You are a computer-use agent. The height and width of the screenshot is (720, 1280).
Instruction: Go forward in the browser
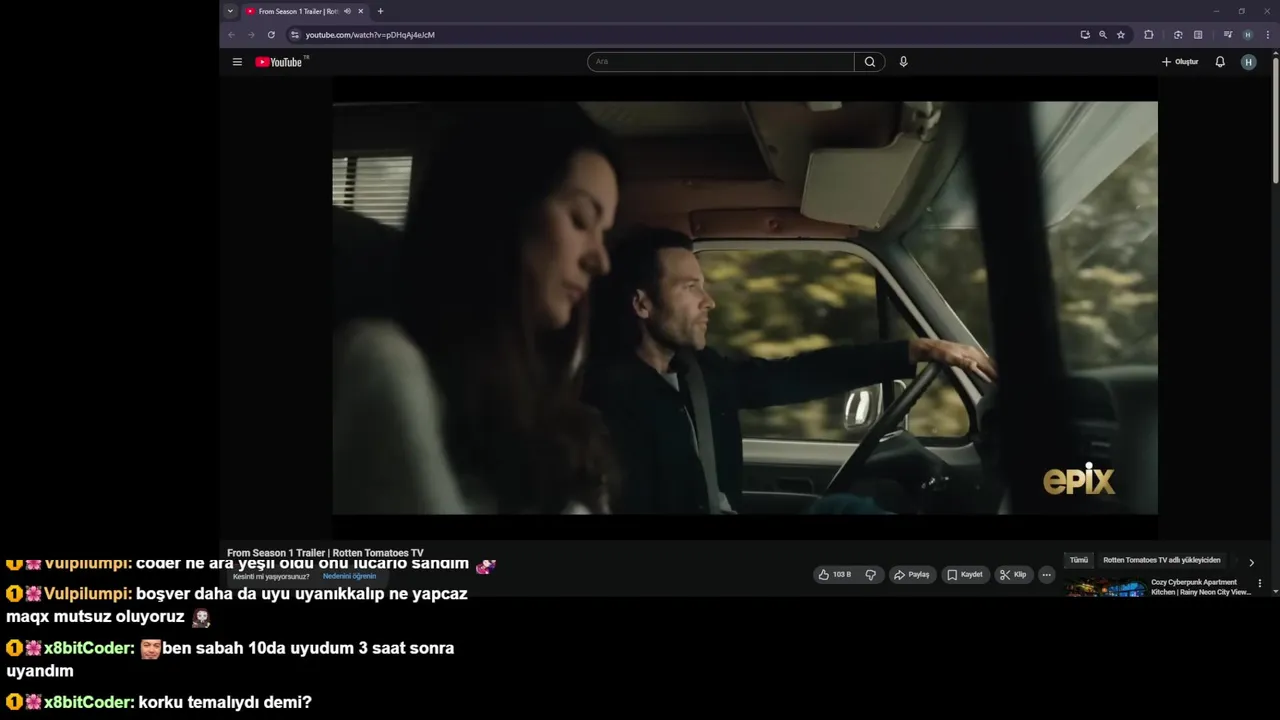251,35
